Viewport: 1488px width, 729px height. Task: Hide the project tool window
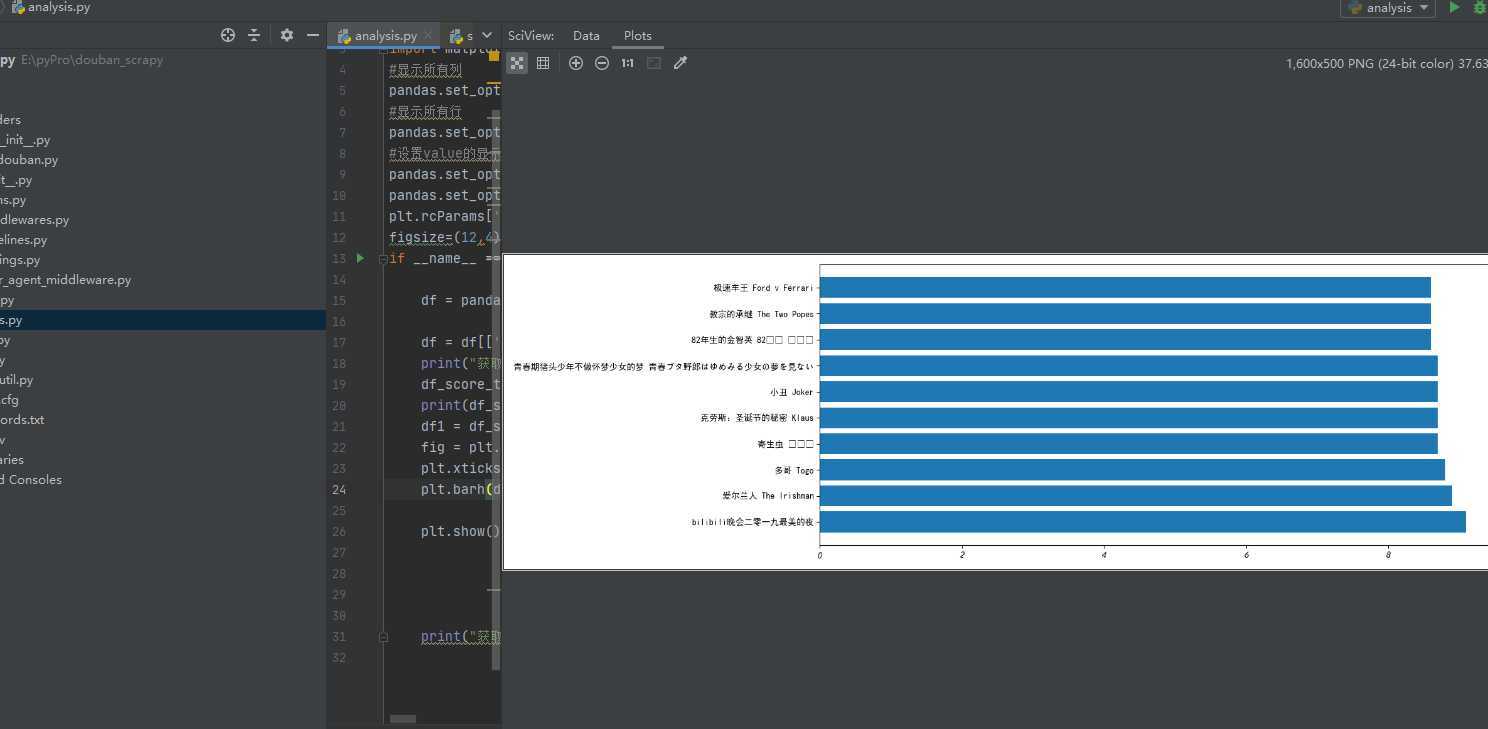coord(313,35)
